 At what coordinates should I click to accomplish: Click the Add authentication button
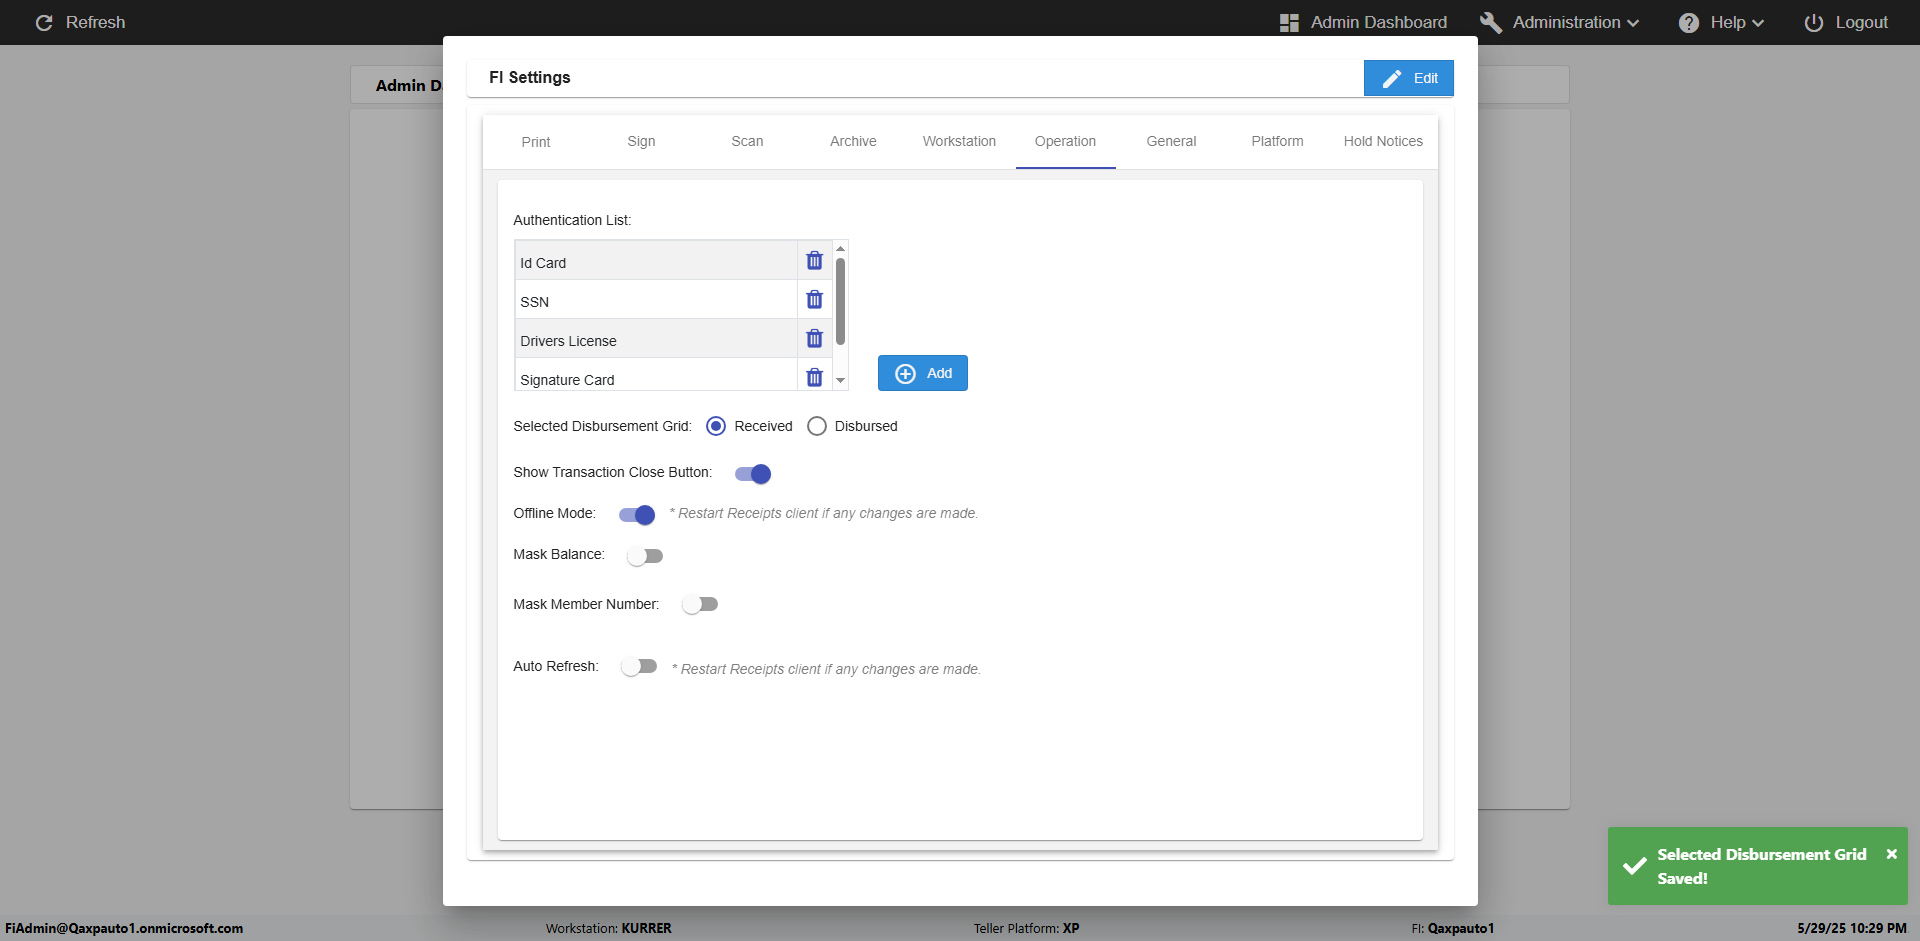click(x=923, y=373)
